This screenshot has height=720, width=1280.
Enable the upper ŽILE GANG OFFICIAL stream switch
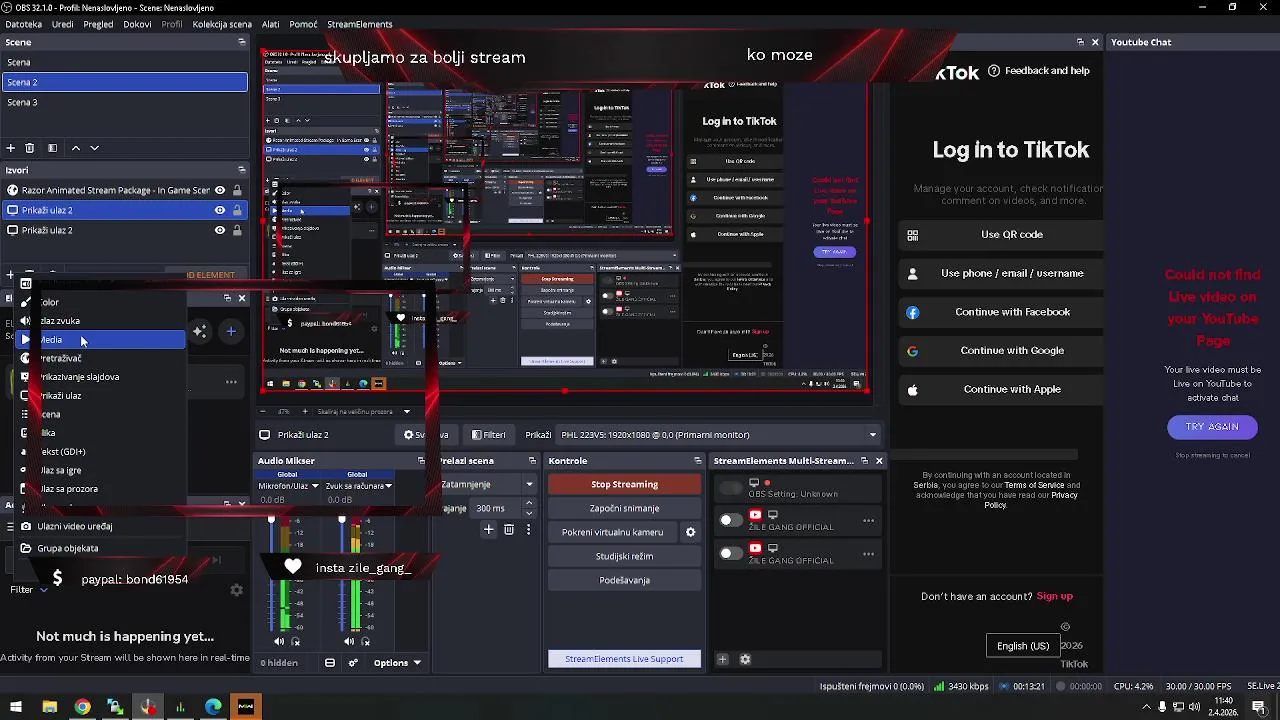[731, 520]
